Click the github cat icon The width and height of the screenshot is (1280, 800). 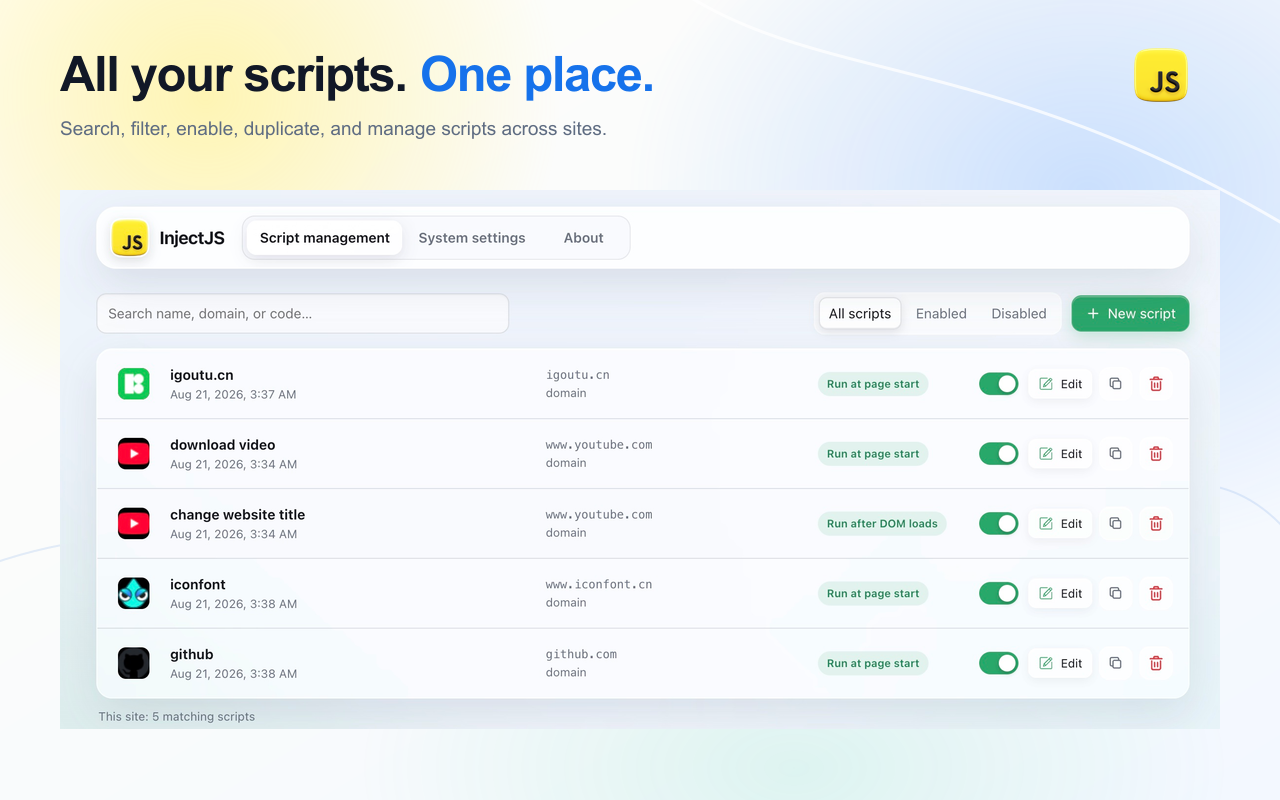[134, 663]
